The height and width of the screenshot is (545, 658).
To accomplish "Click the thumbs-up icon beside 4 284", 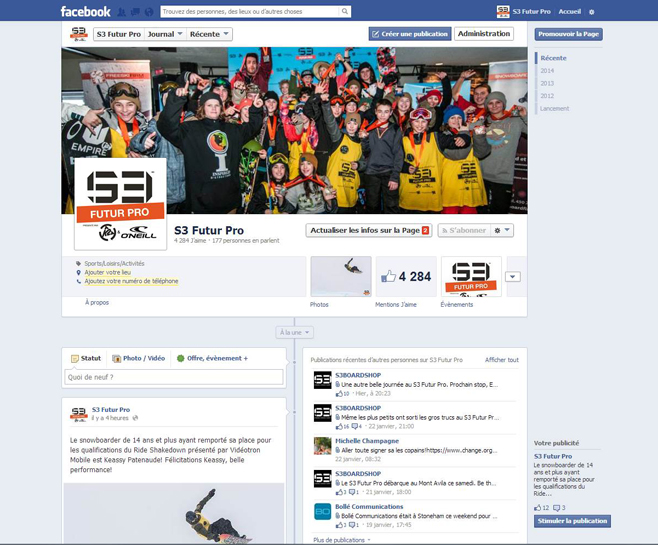I will point(388,276).
